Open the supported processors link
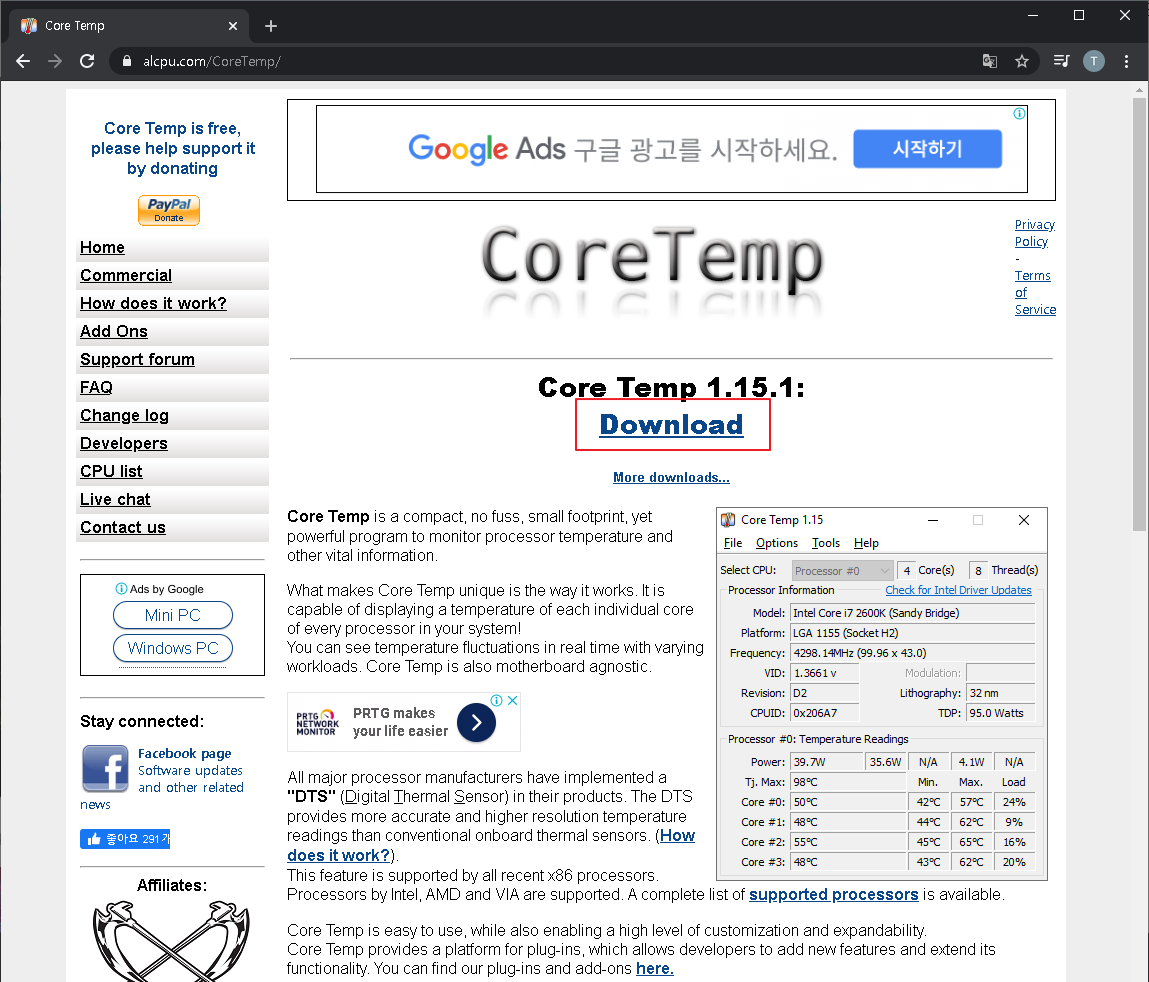The height and width of the screenshot is (982, 1149). (833, 895)
